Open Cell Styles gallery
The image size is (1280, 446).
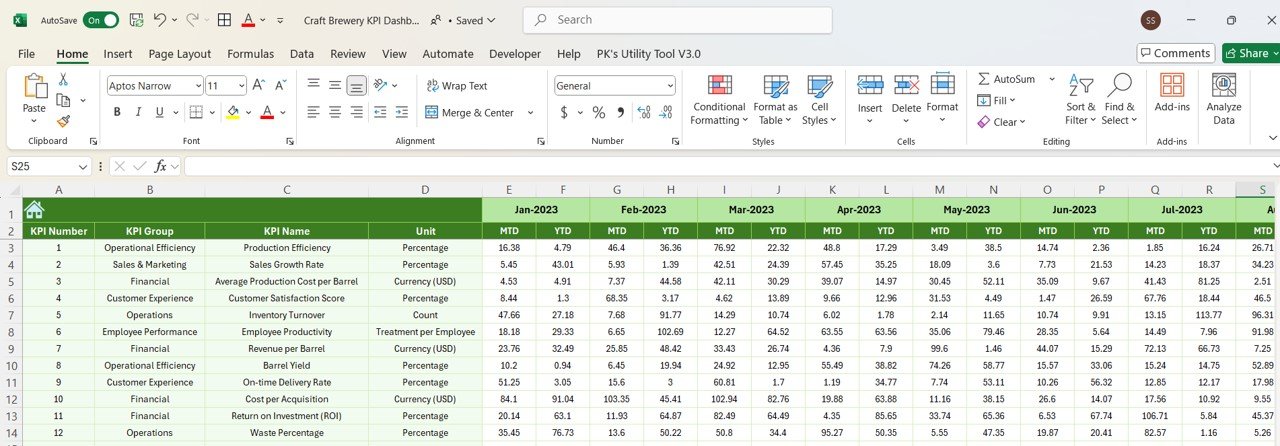coord(819,99)
